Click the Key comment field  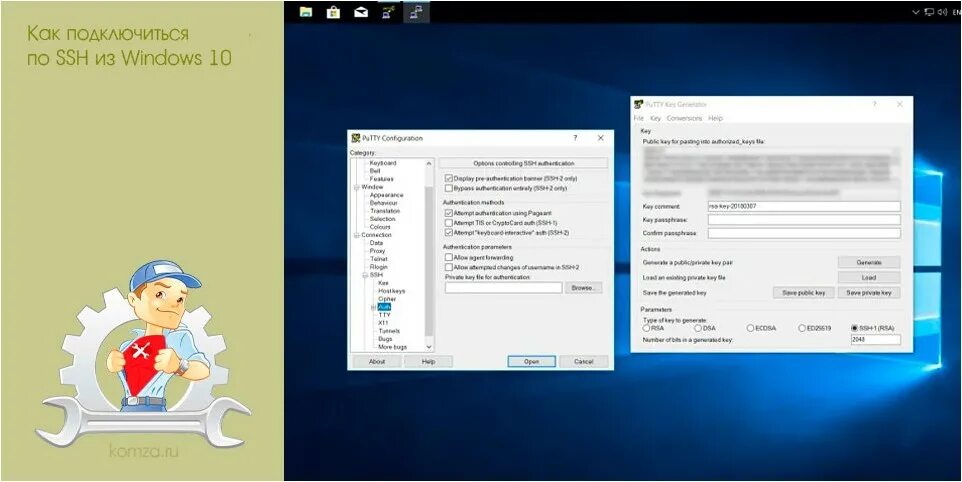coord(804,207)
